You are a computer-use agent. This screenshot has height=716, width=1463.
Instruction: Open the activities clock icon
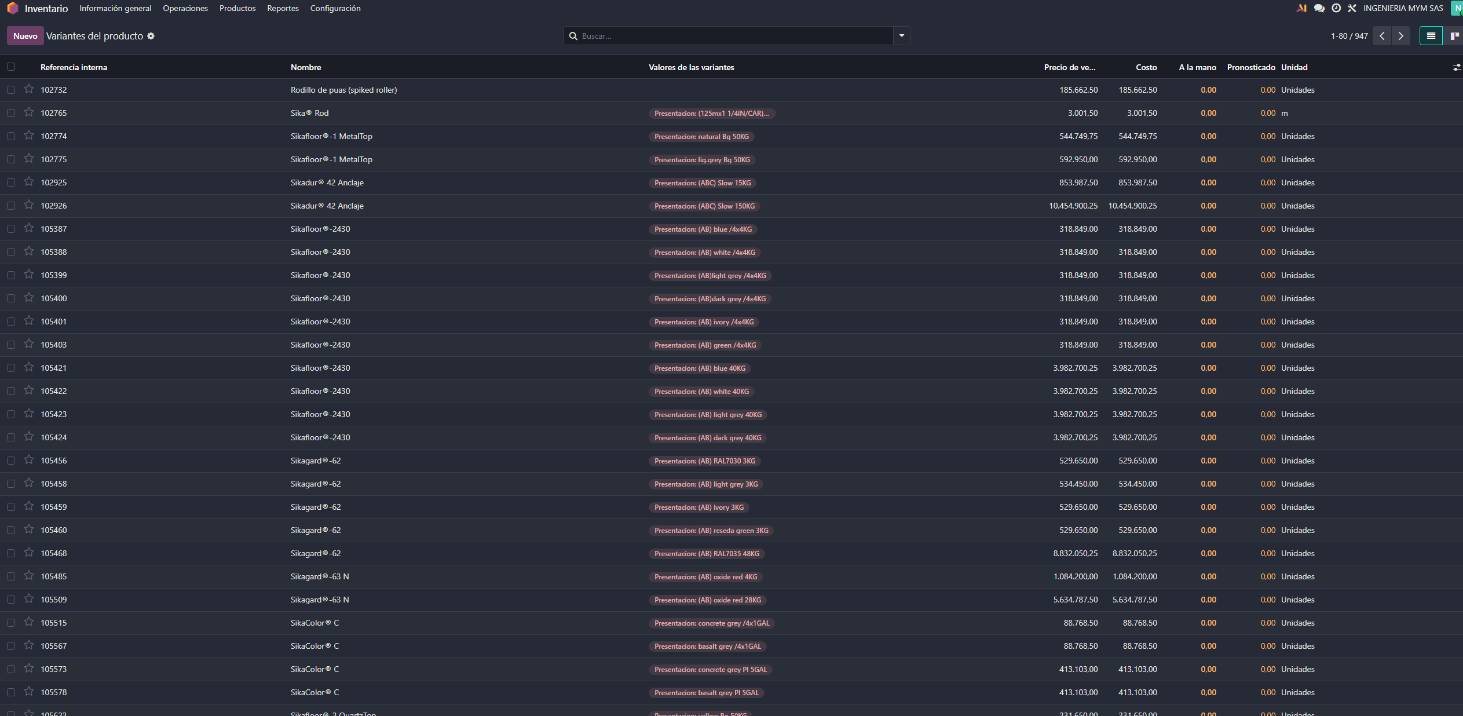pyautogui.click(x=1336, y=8)
